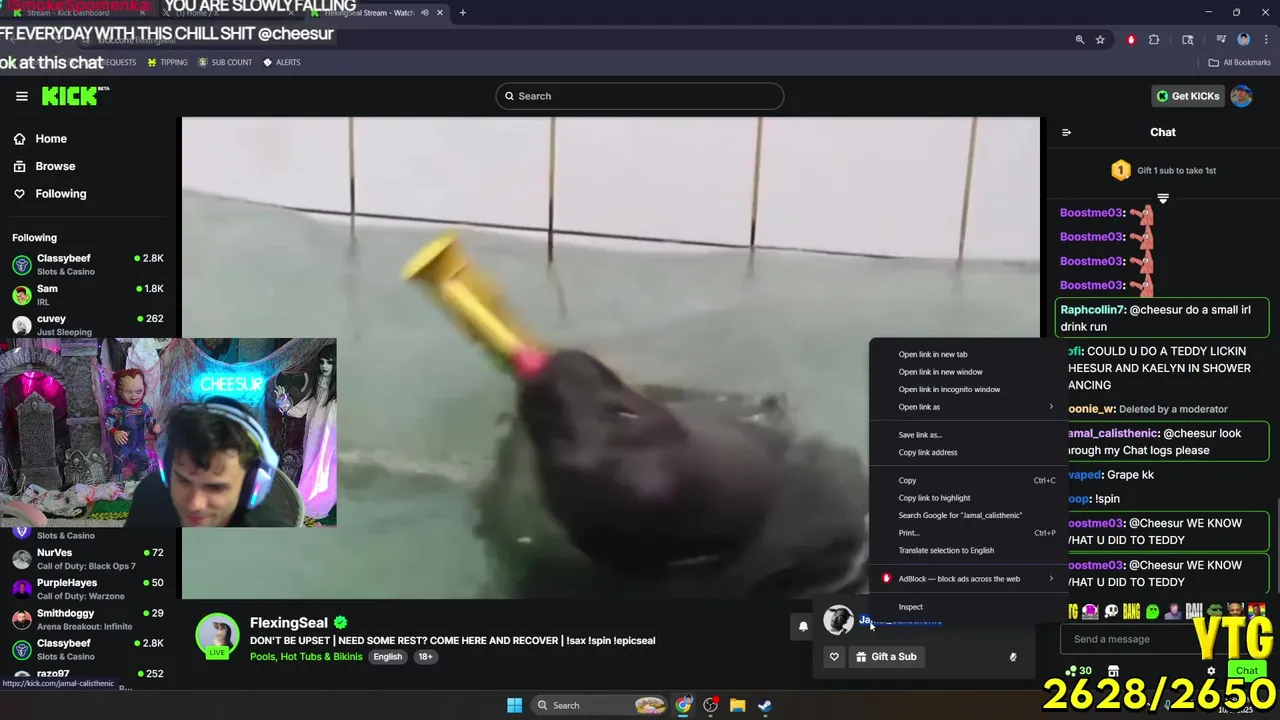Open the Following page in sidebar
This screenshot has width=1280, height=720.
click(x=50, y=194)
